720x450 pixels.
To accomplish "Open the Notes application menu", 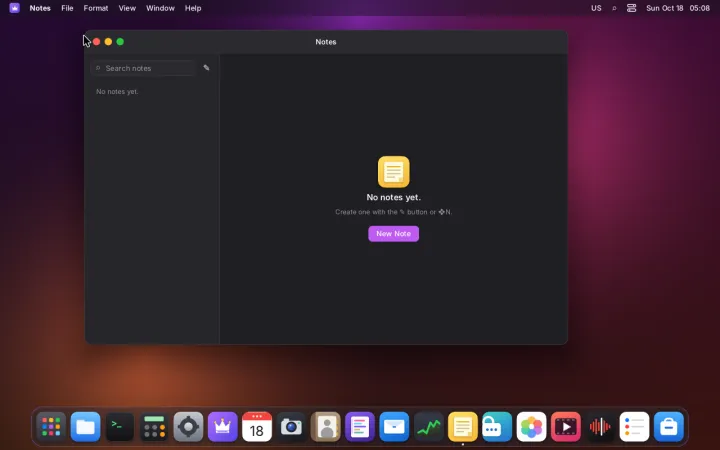I will 40,8.
